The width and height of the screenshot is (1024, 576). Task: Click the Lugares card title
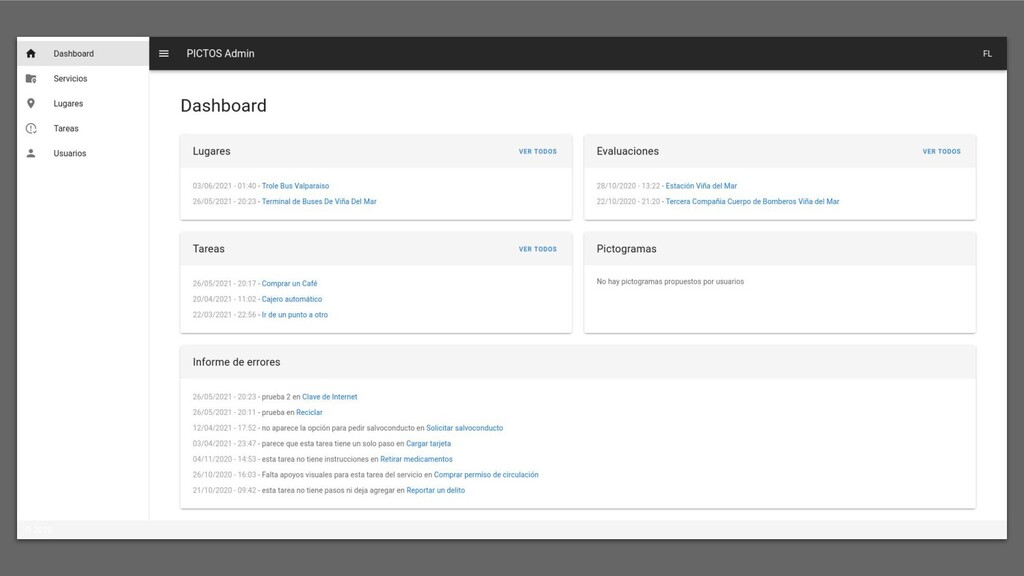pos(211,152)
